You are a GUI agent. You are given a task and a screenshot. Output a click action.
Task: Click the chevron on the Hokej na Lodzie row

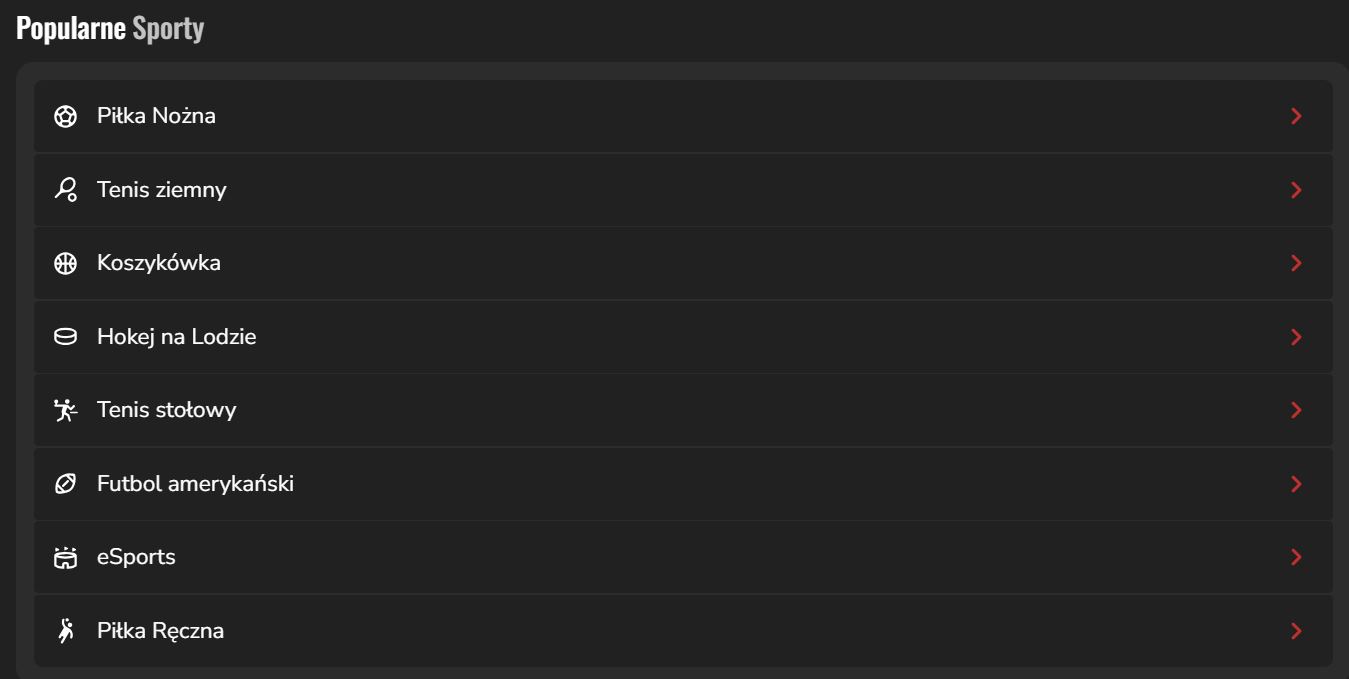tap(1296, 337)
